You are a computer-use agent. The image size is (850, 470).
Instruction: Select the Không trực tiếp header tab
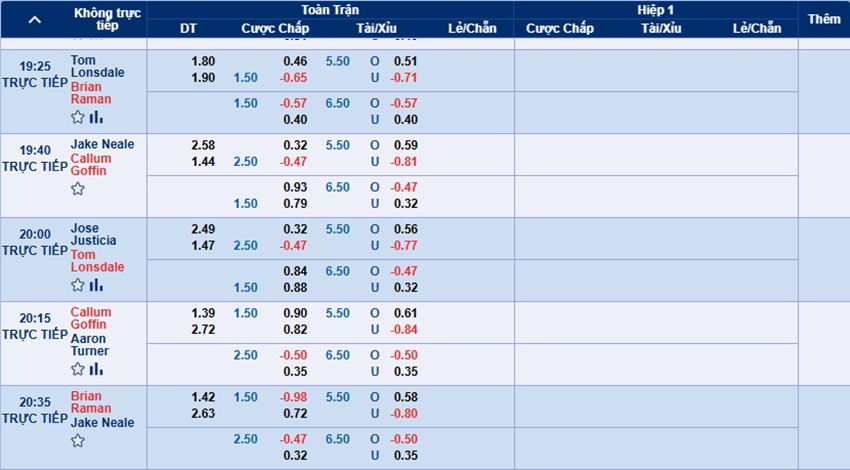[x=107, y=19]
